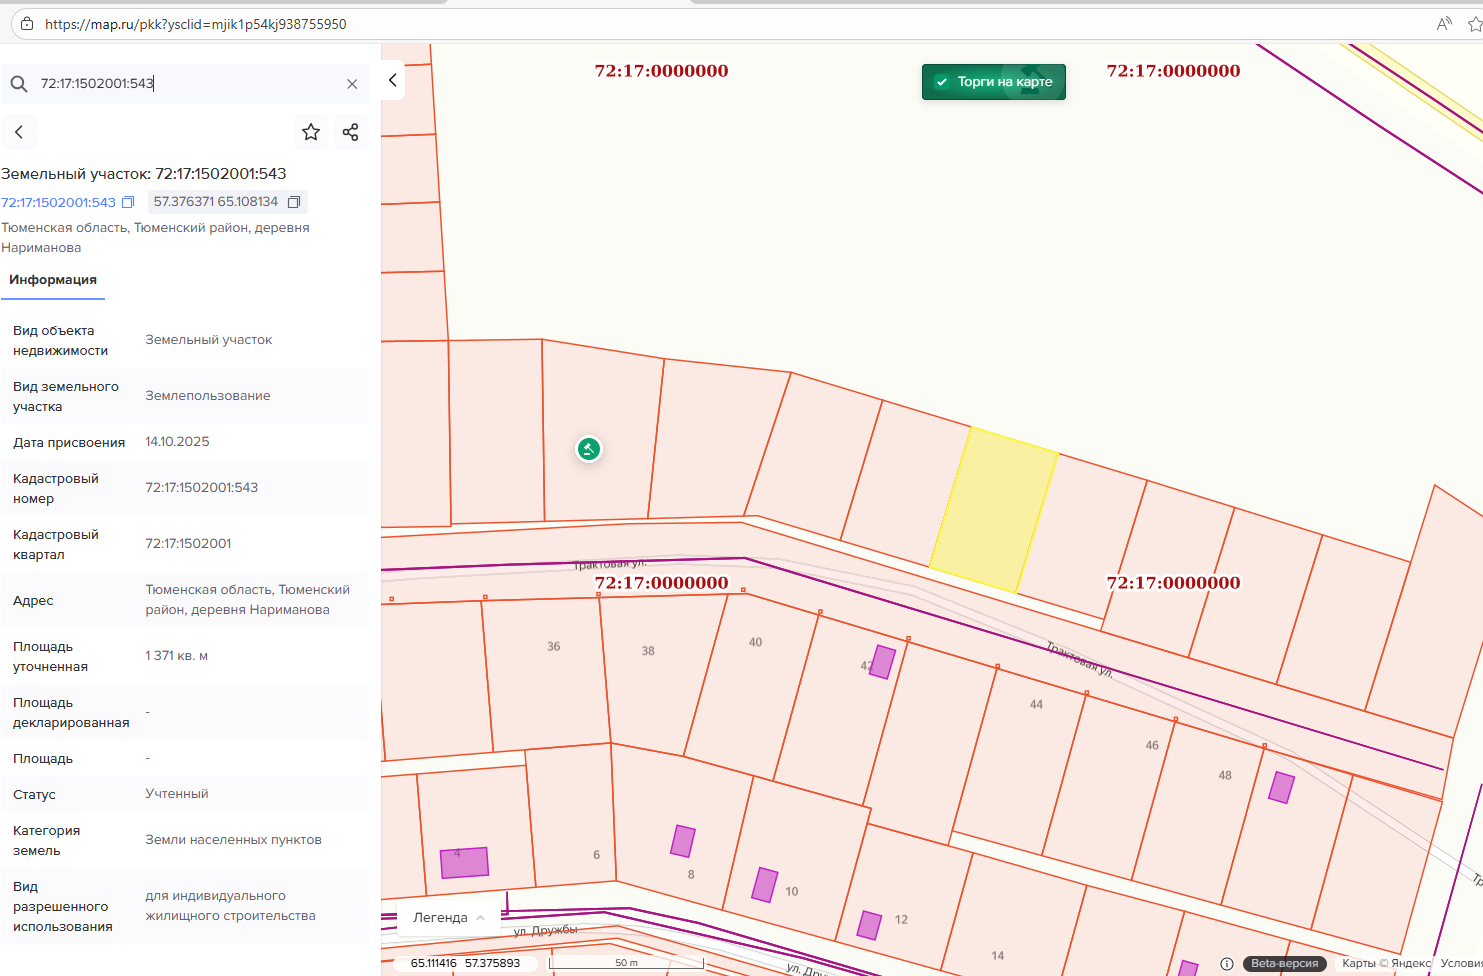
Task: Toggle the 'Торги на карте' checkbox
Action: point(942,82)
